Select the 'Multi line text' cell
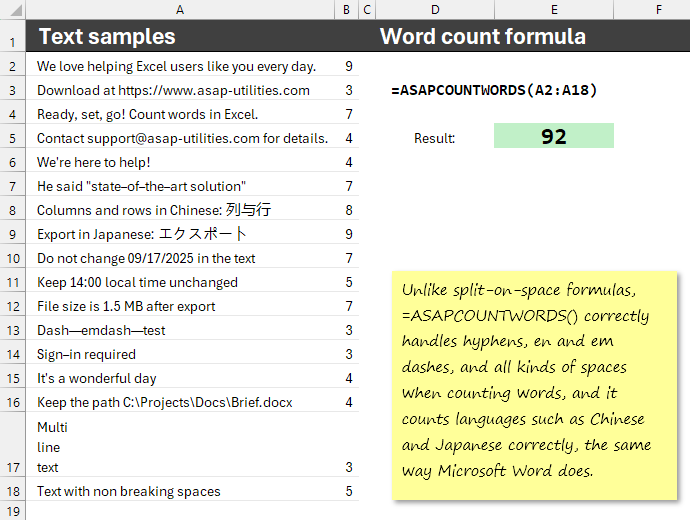Image resolution: width=690 pixels, height=520 pixels. 180,444
